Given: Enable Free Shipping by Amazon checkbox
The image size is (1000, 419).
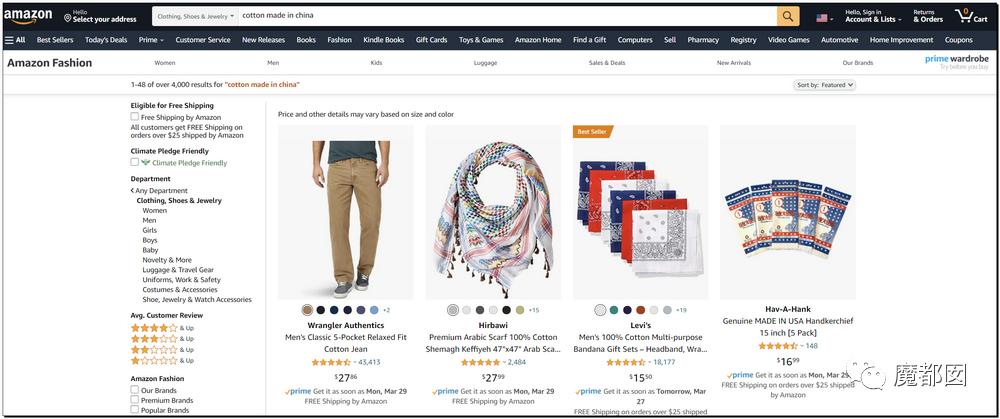Looking at the screenshot, I should pos(135,117).
